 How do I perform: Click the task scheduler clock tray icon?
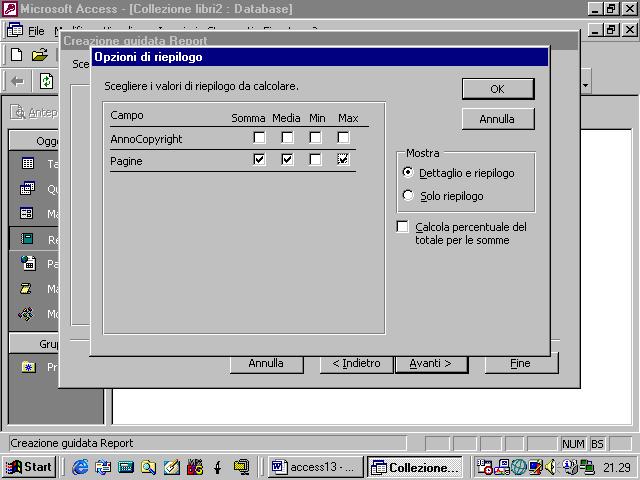[484, 467]
